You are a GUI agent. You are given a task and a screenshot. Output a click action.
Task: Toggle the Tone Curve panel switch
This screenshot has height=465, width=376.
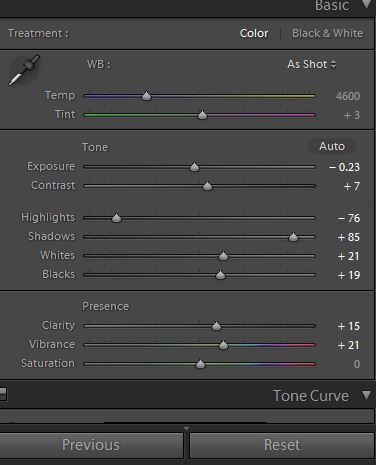pyautogui.click(x=3, y=394)
